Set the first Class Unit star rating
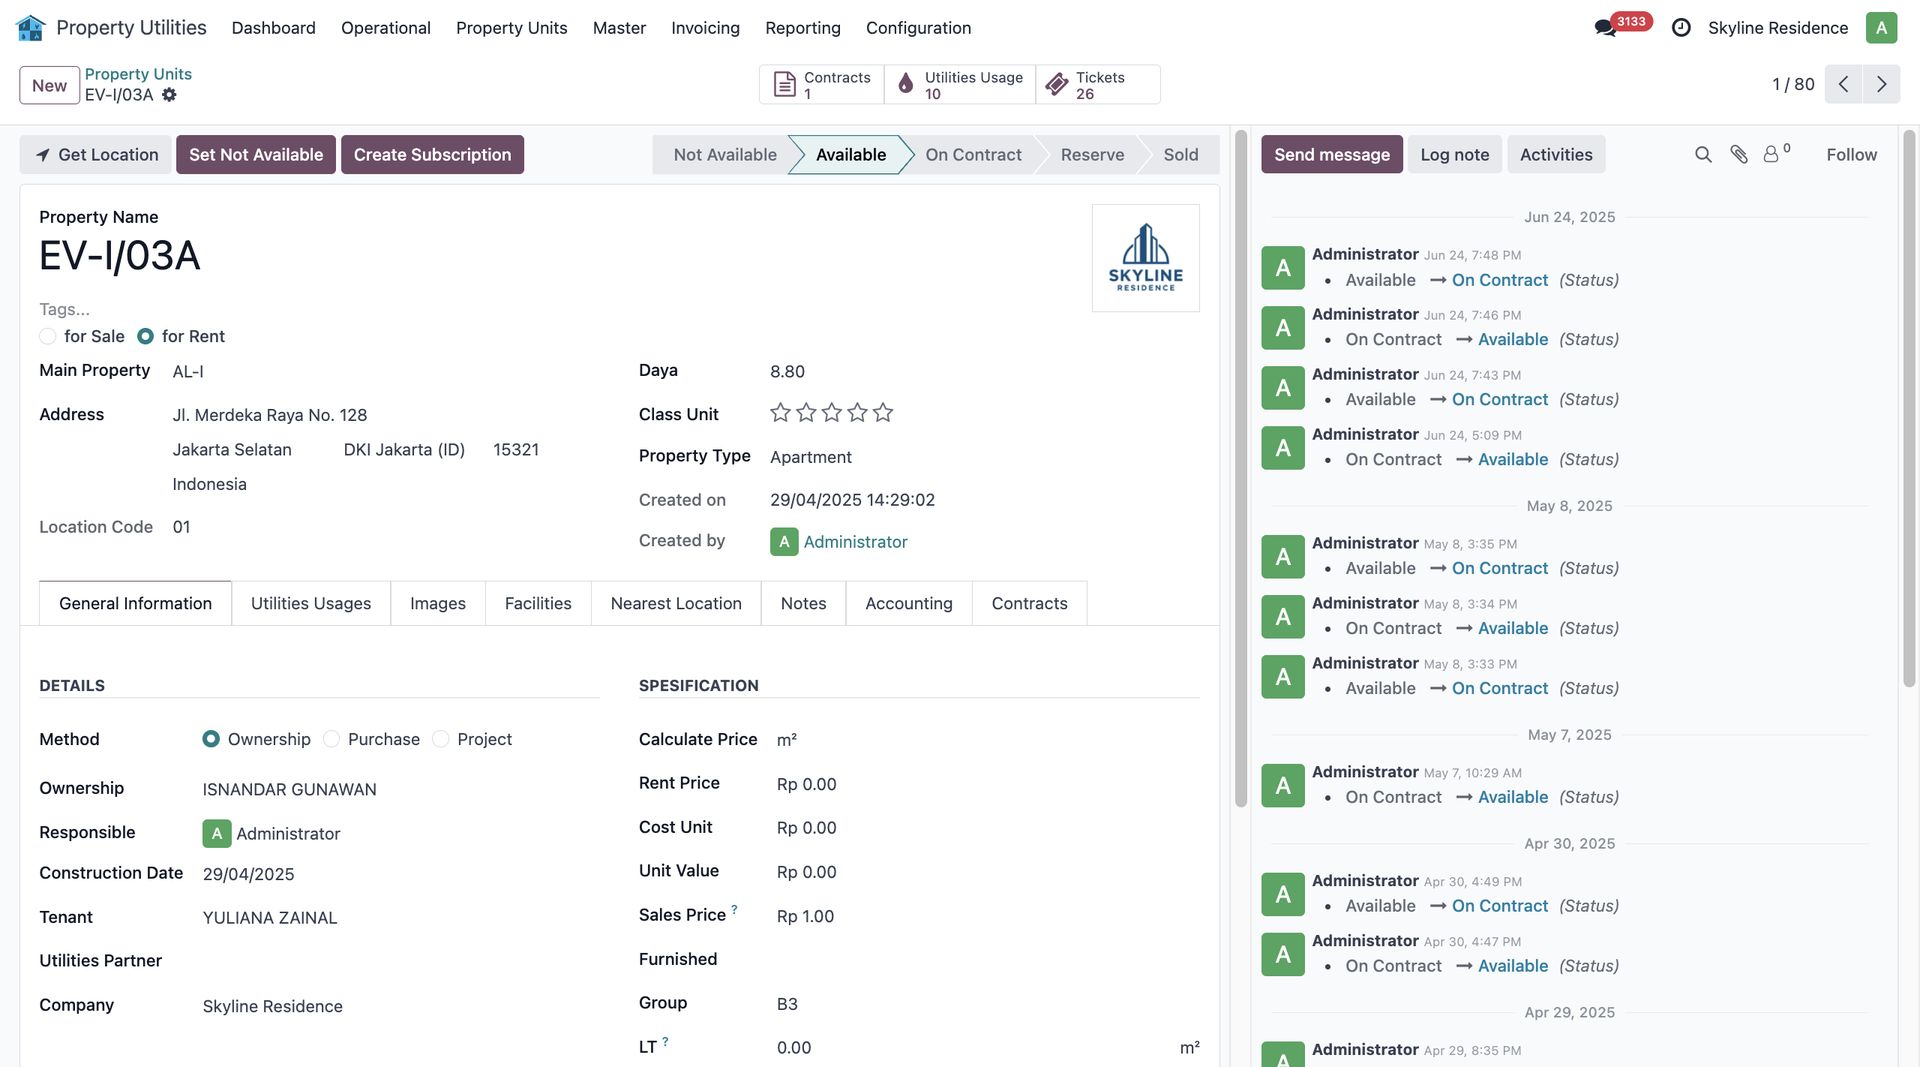Image resolution: width=1920 pixels, height=1067 pixels. [x=781, y=413]
